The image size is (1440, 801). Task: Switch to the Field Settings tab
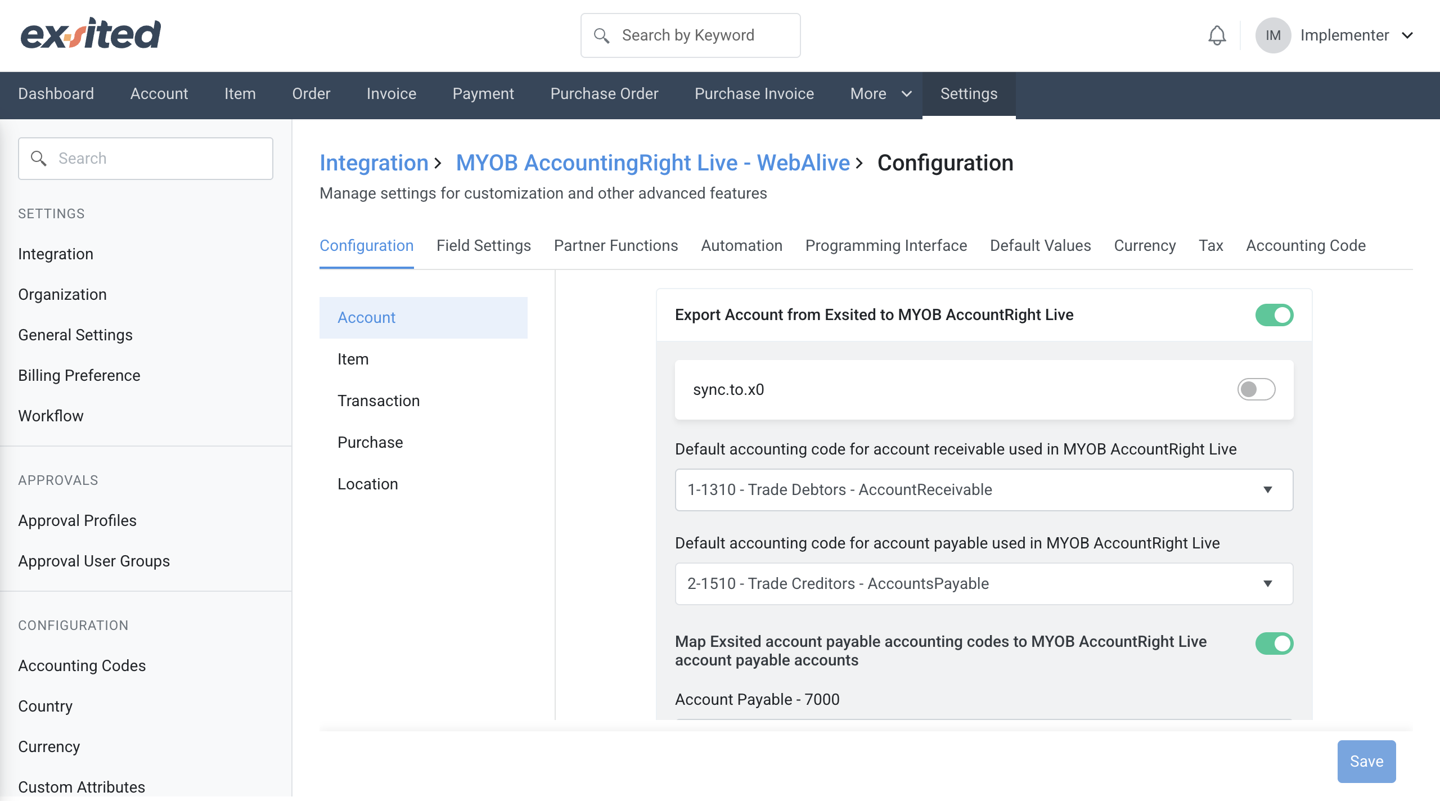click(483, 246)
